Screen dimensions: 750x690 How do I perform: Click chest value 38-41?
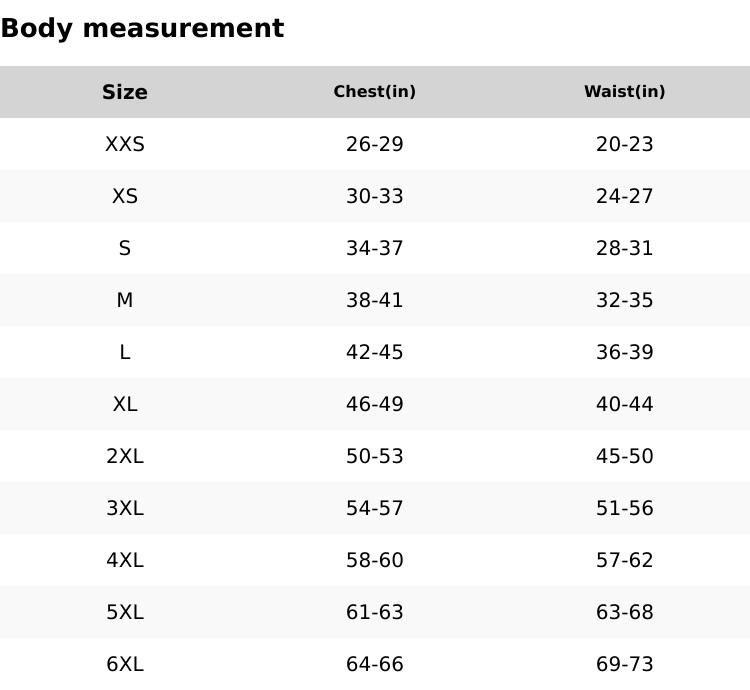[375, 300]
